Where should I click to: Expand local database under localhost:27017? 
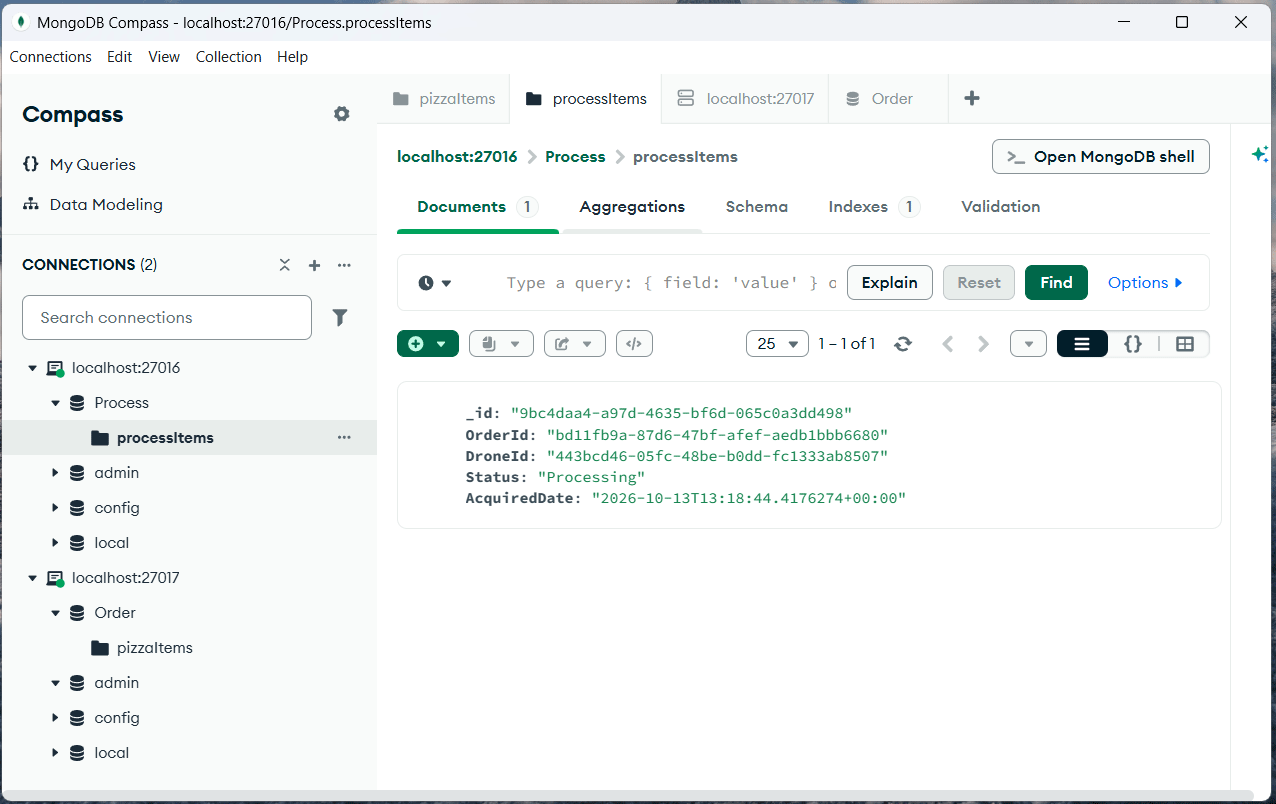coord(55,753)
